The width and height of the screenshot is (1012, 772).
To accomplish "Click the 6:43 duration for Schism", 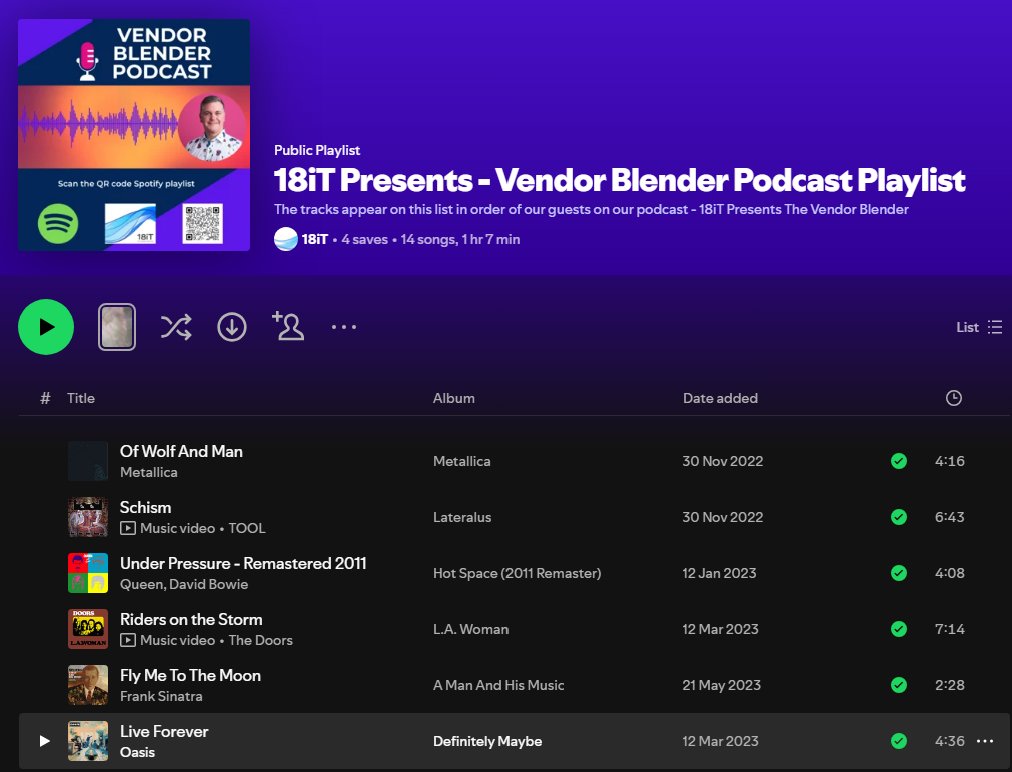I will (x=949, y=517).
